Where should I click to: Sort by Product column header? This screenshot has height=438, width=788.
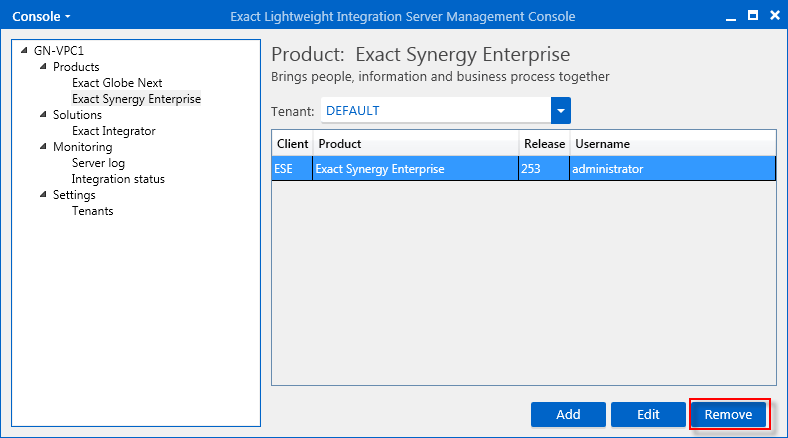(x=416, y=144)
